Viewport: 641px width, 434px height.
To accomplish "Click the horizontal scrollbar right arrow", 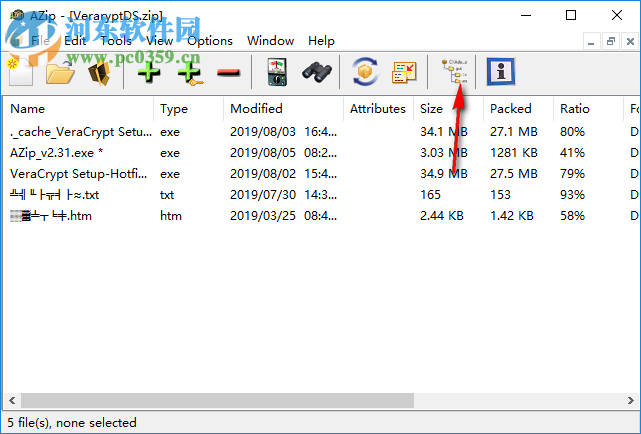I will 631,400.
